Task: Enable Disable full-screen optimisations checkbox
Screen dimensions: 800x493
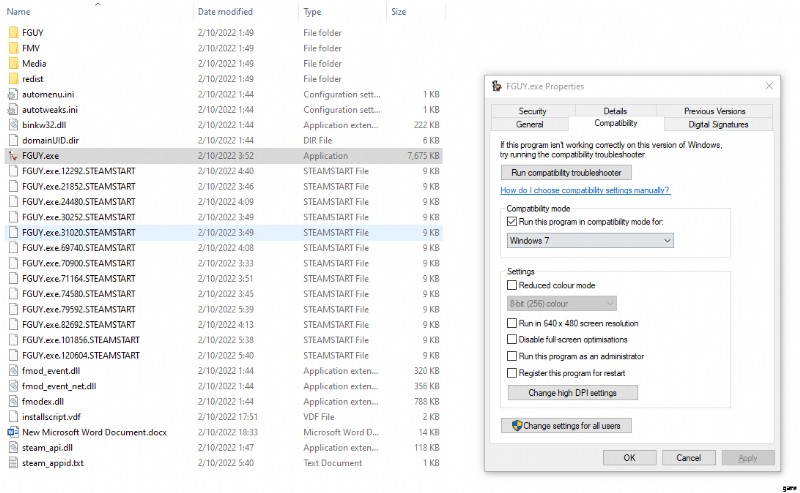Action: 512,339
